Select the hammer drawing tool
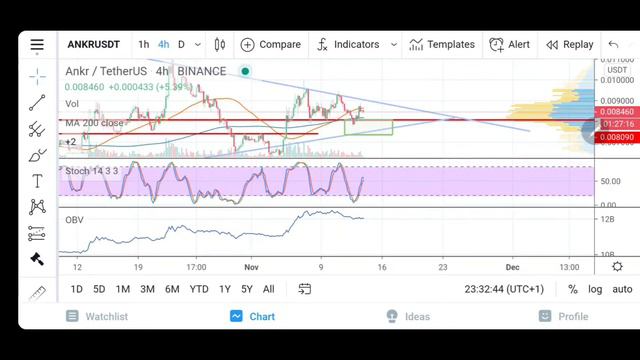Image resolution: width=640 pixels, height=360 pixels. click(x=37, y=259)
